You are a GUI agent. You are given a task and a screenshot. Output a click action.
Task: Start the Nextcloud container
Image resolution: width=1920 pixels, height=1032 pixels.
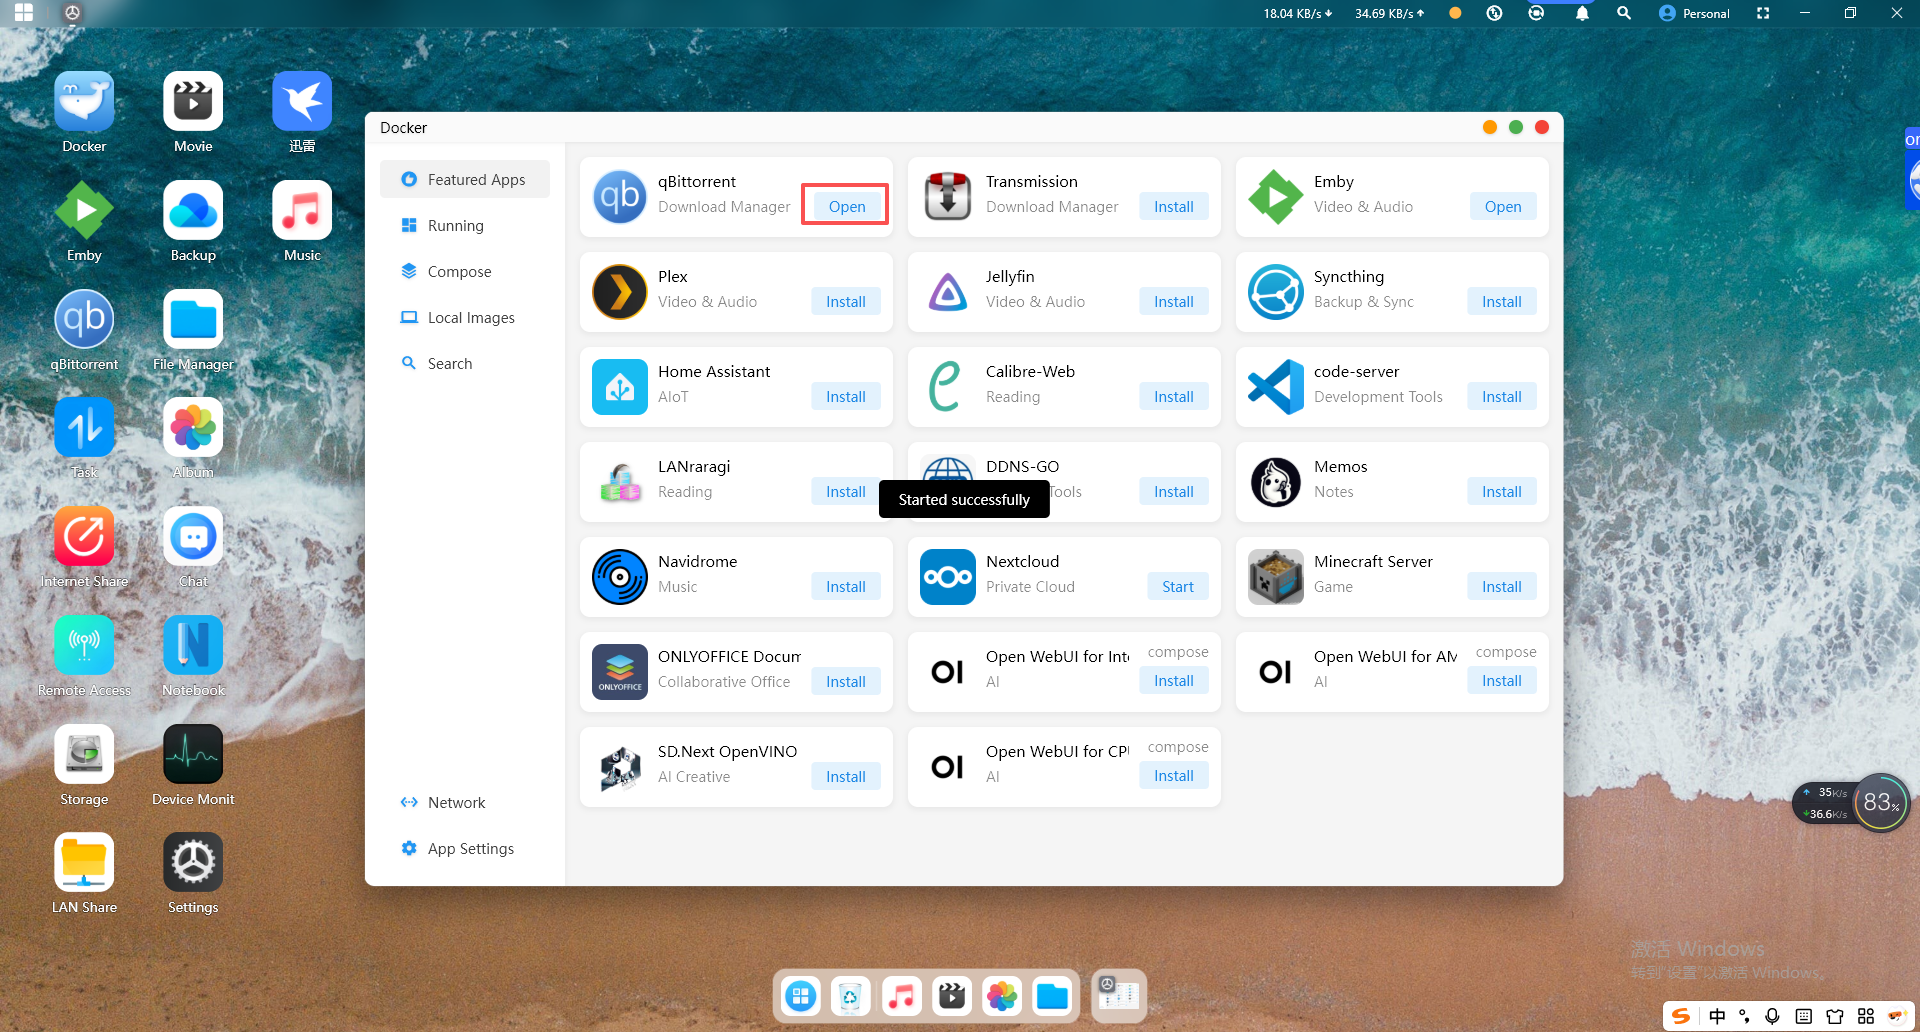point(1178,587)
